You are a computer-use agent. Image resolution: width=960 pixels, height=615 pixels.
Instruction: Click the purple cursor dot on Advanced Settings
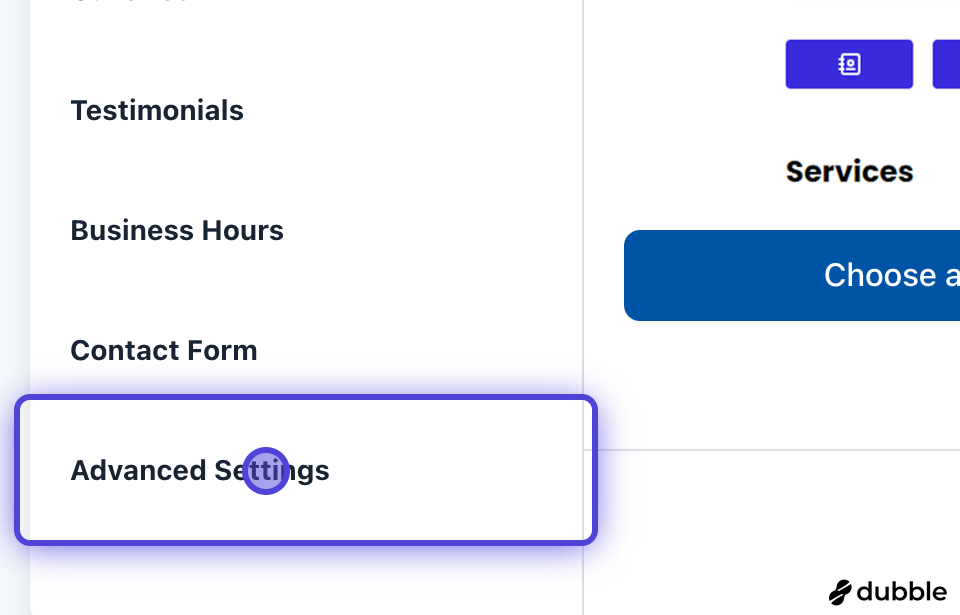266,470
